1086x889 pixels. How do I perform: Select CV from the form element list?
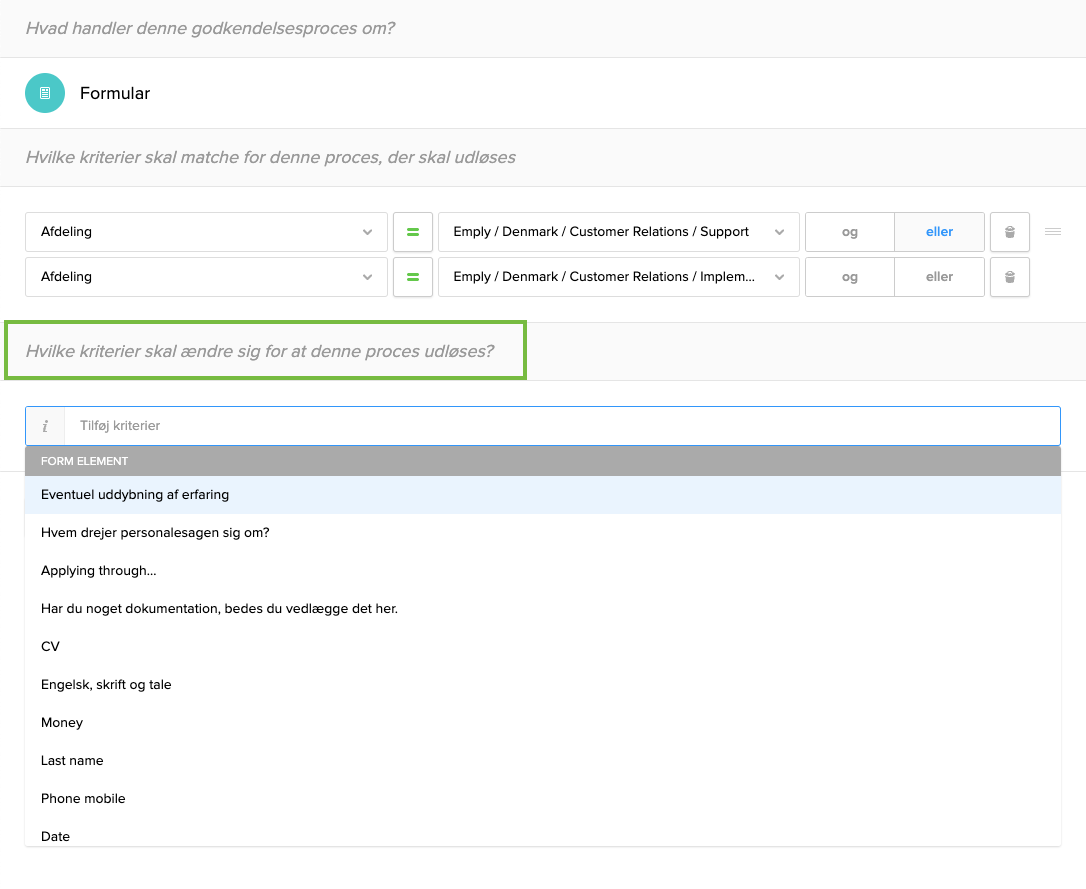[x=49, y=646]
